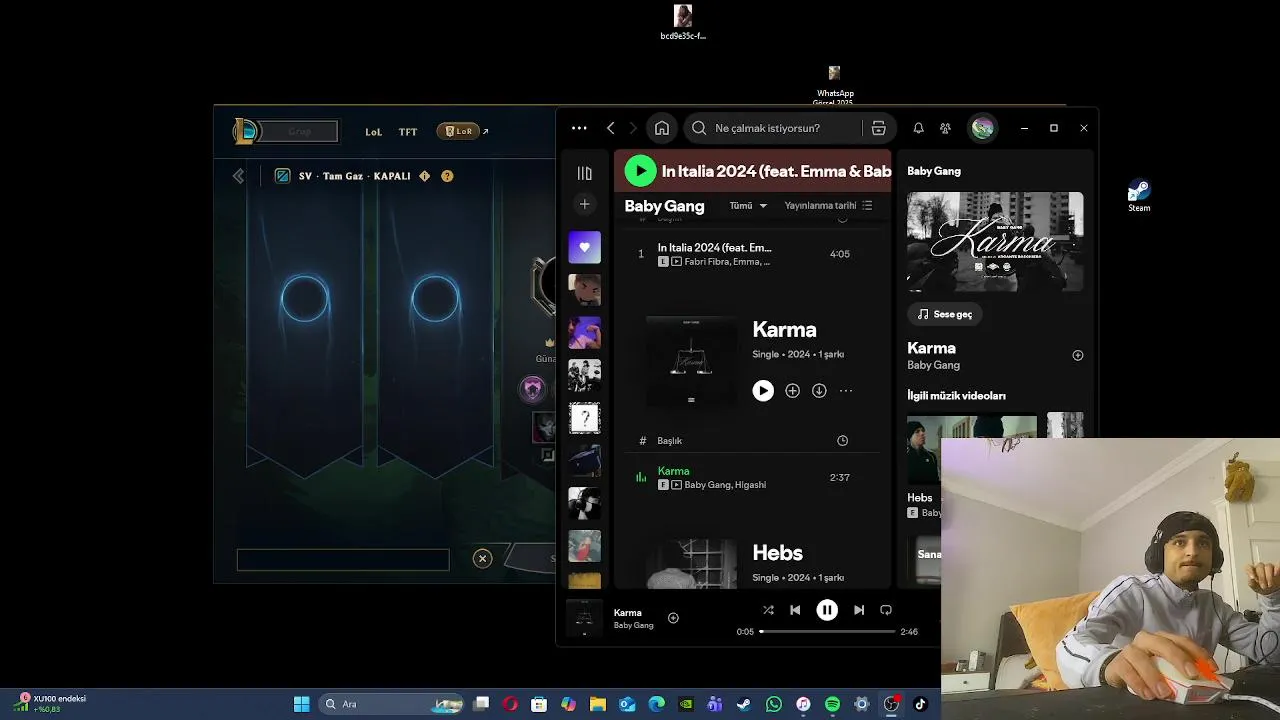This screenshot has width=1280, height=720.
Task: Switch to LoL tab in Riot client
Action: [x=373, y=132]
